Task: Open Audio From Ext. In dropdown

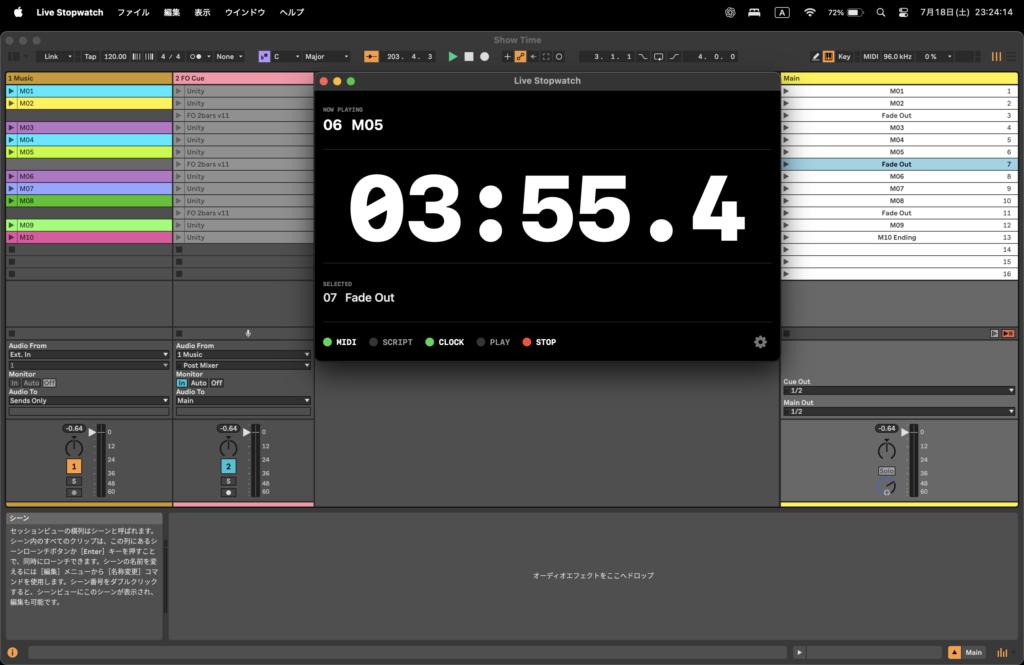Action: [x=89, y=355]
